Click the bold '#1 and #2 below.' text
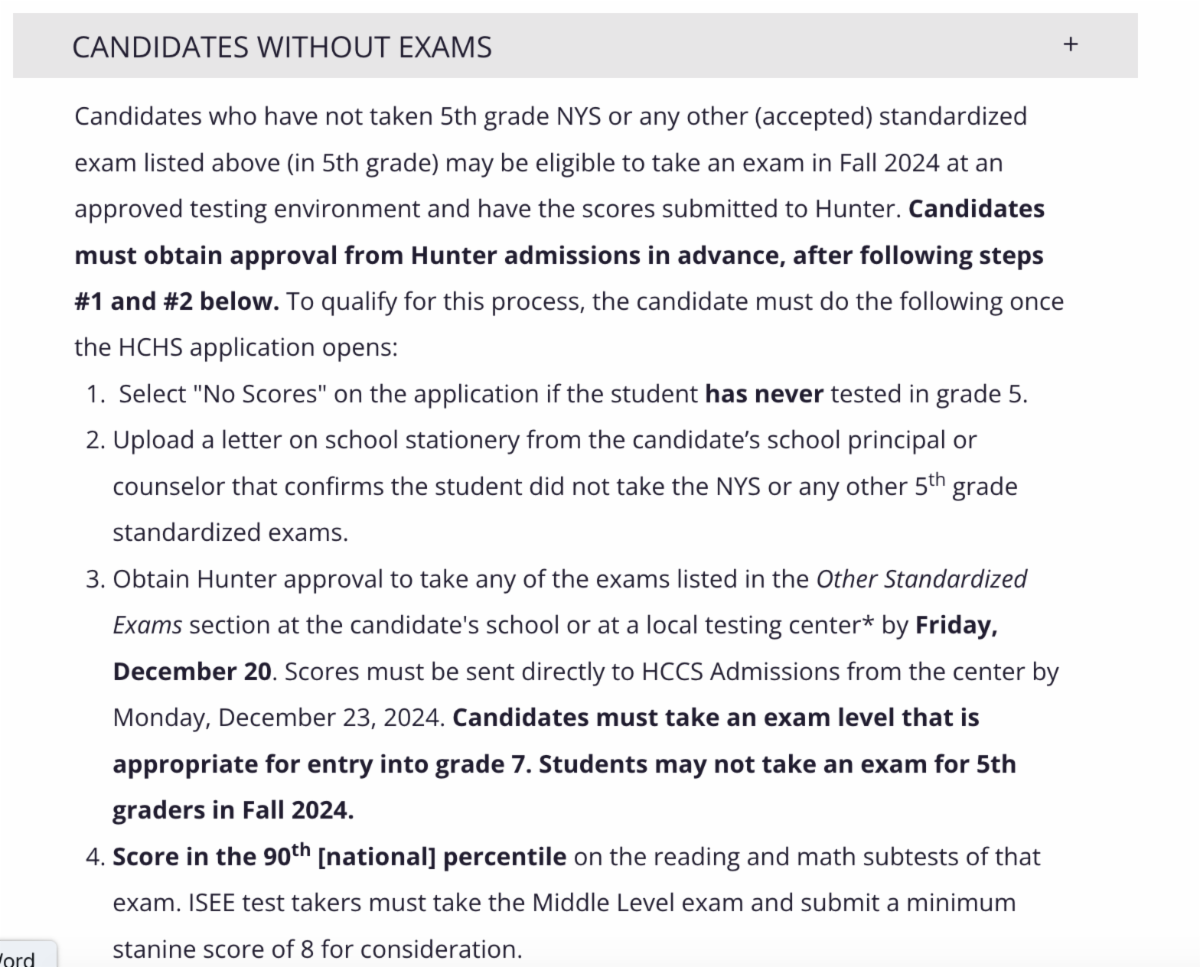This screenshot has width=1200, height=967. click(x=177, y=302)
